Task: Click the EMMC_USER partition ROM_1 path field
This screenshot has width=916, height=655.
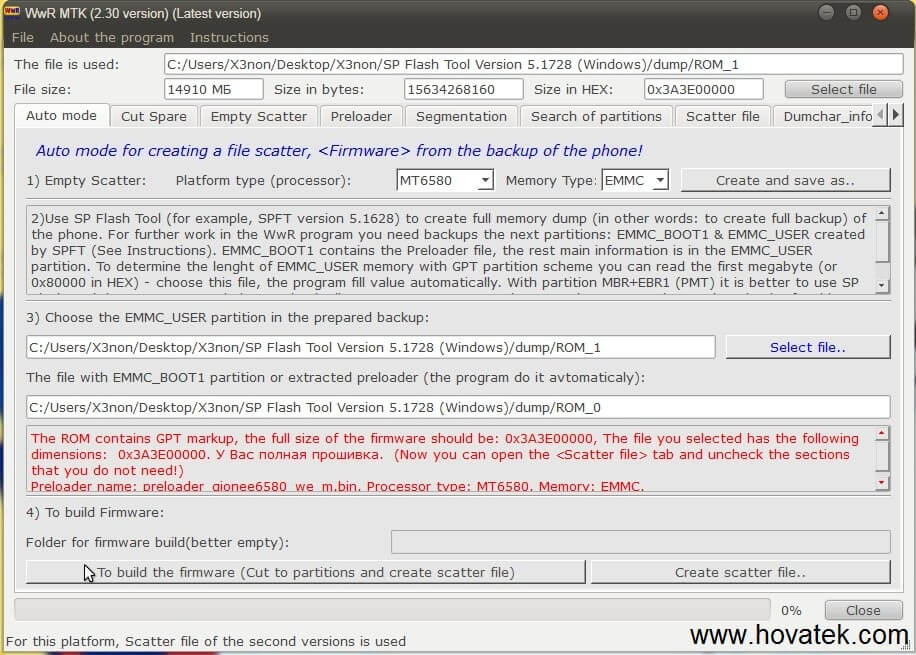Action: (x=370, y=347)
